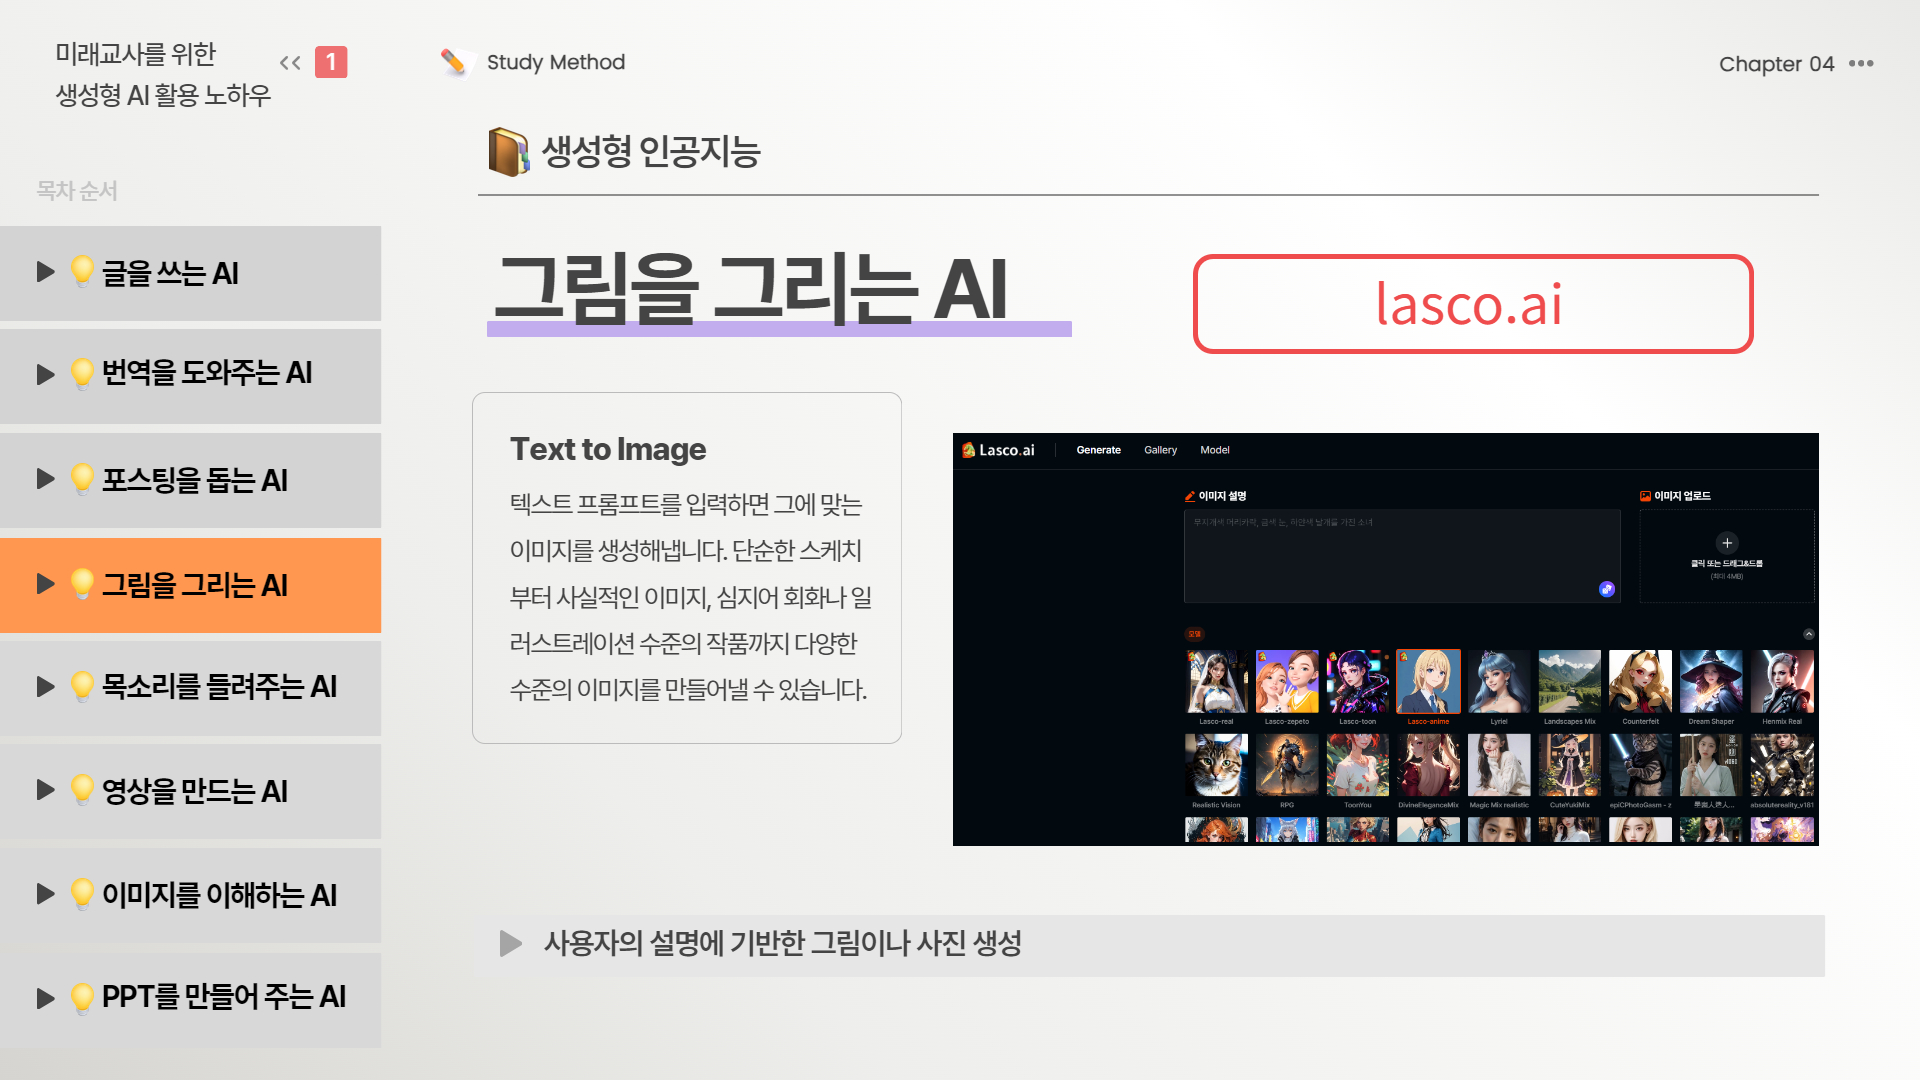The image size is (1920, 1080).
Task: Click the pencil icon beside Study Method
Action: point(453,62)
